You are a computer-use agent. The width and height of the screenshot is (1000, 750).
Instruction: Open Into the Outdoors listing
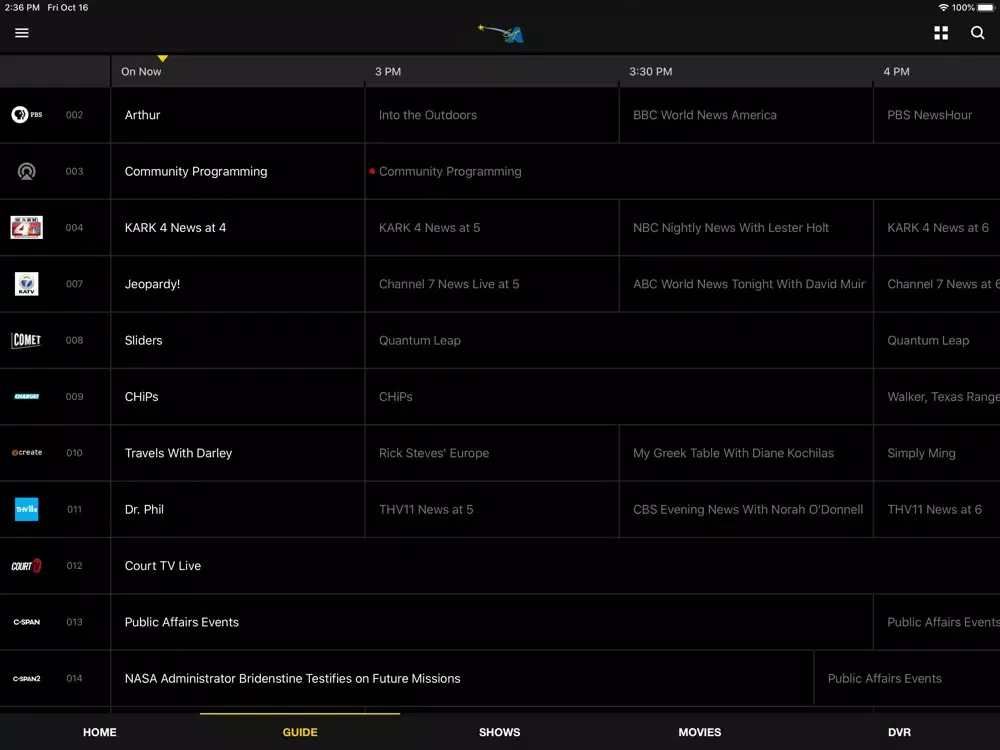(x=492, y=115)
